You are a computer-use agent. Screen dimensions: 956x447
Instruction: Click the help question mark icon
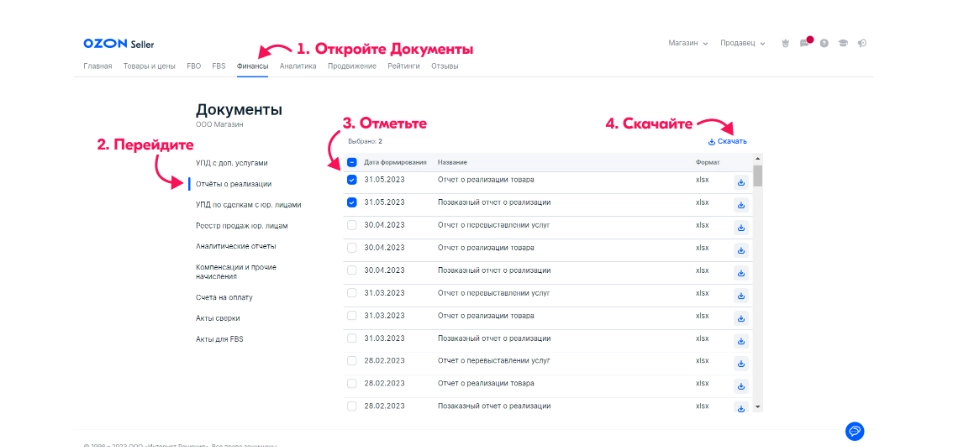pyautogui.click(x=824, y=44)
